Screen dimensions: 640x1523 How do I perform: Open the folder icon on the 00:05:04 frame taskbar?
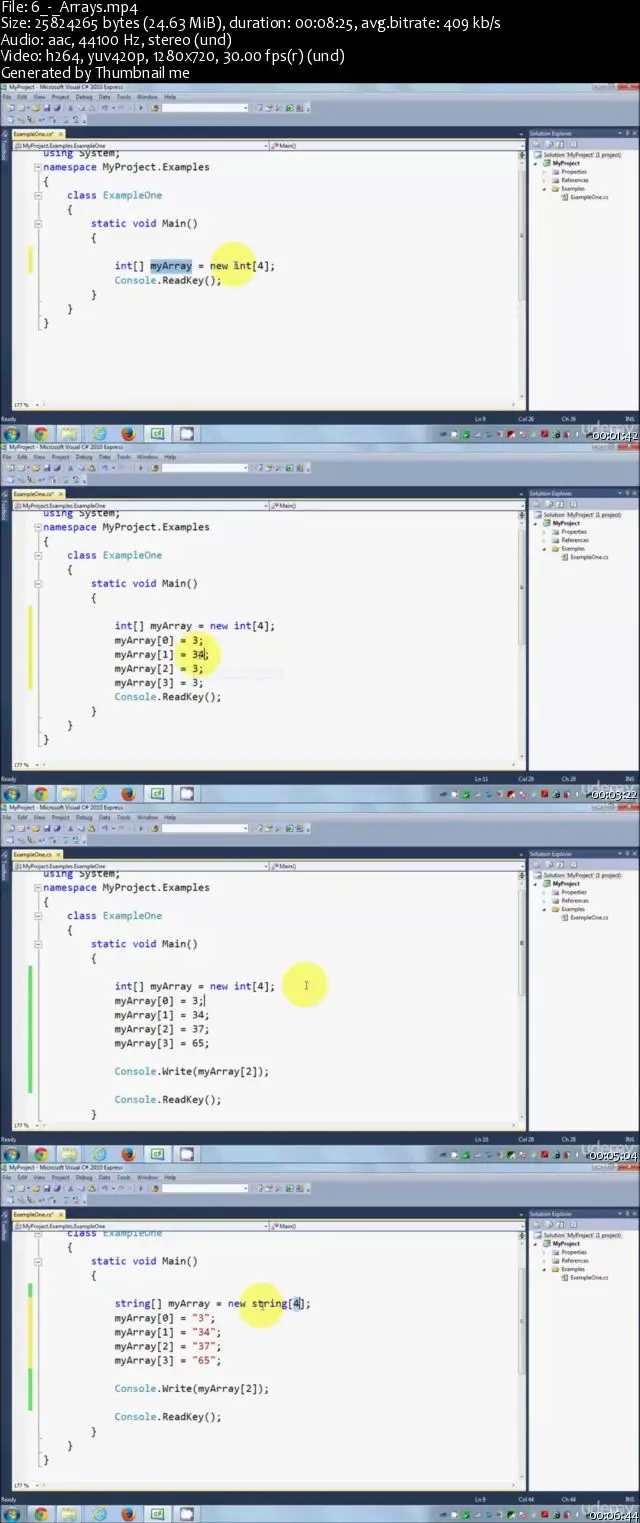pyautogui.click(x=69, y=1154)
